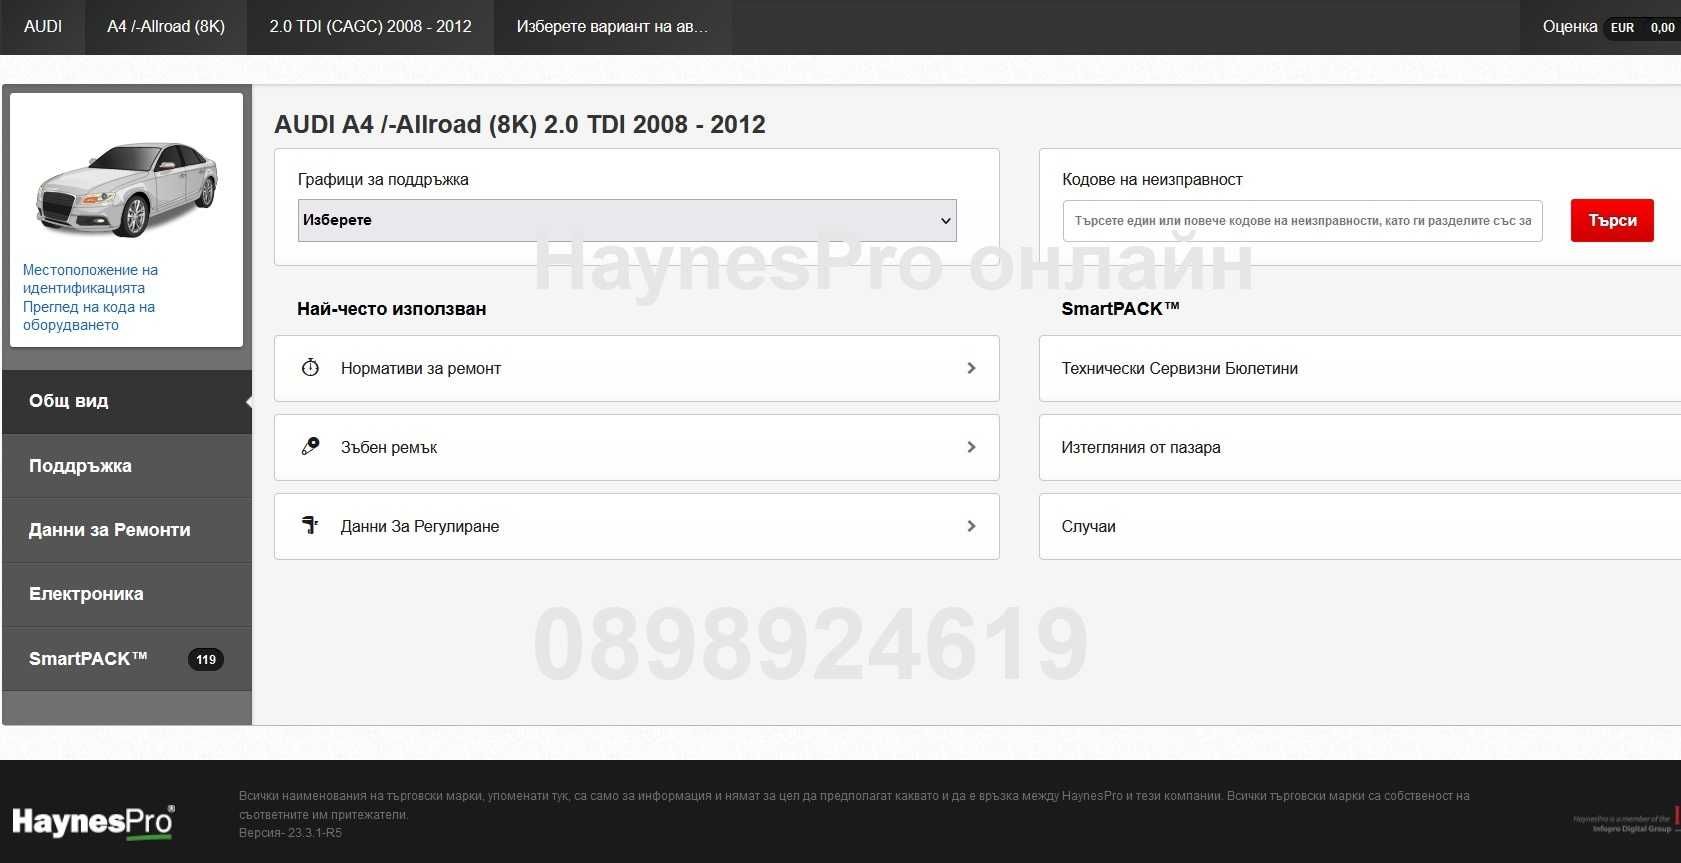Screen dimensions: 1681x863
Task: Open the 2.0 TDI (CAGC) 2008 - 2012 breadcrumb
Action: pyautogui.click(x=370, y=27)
